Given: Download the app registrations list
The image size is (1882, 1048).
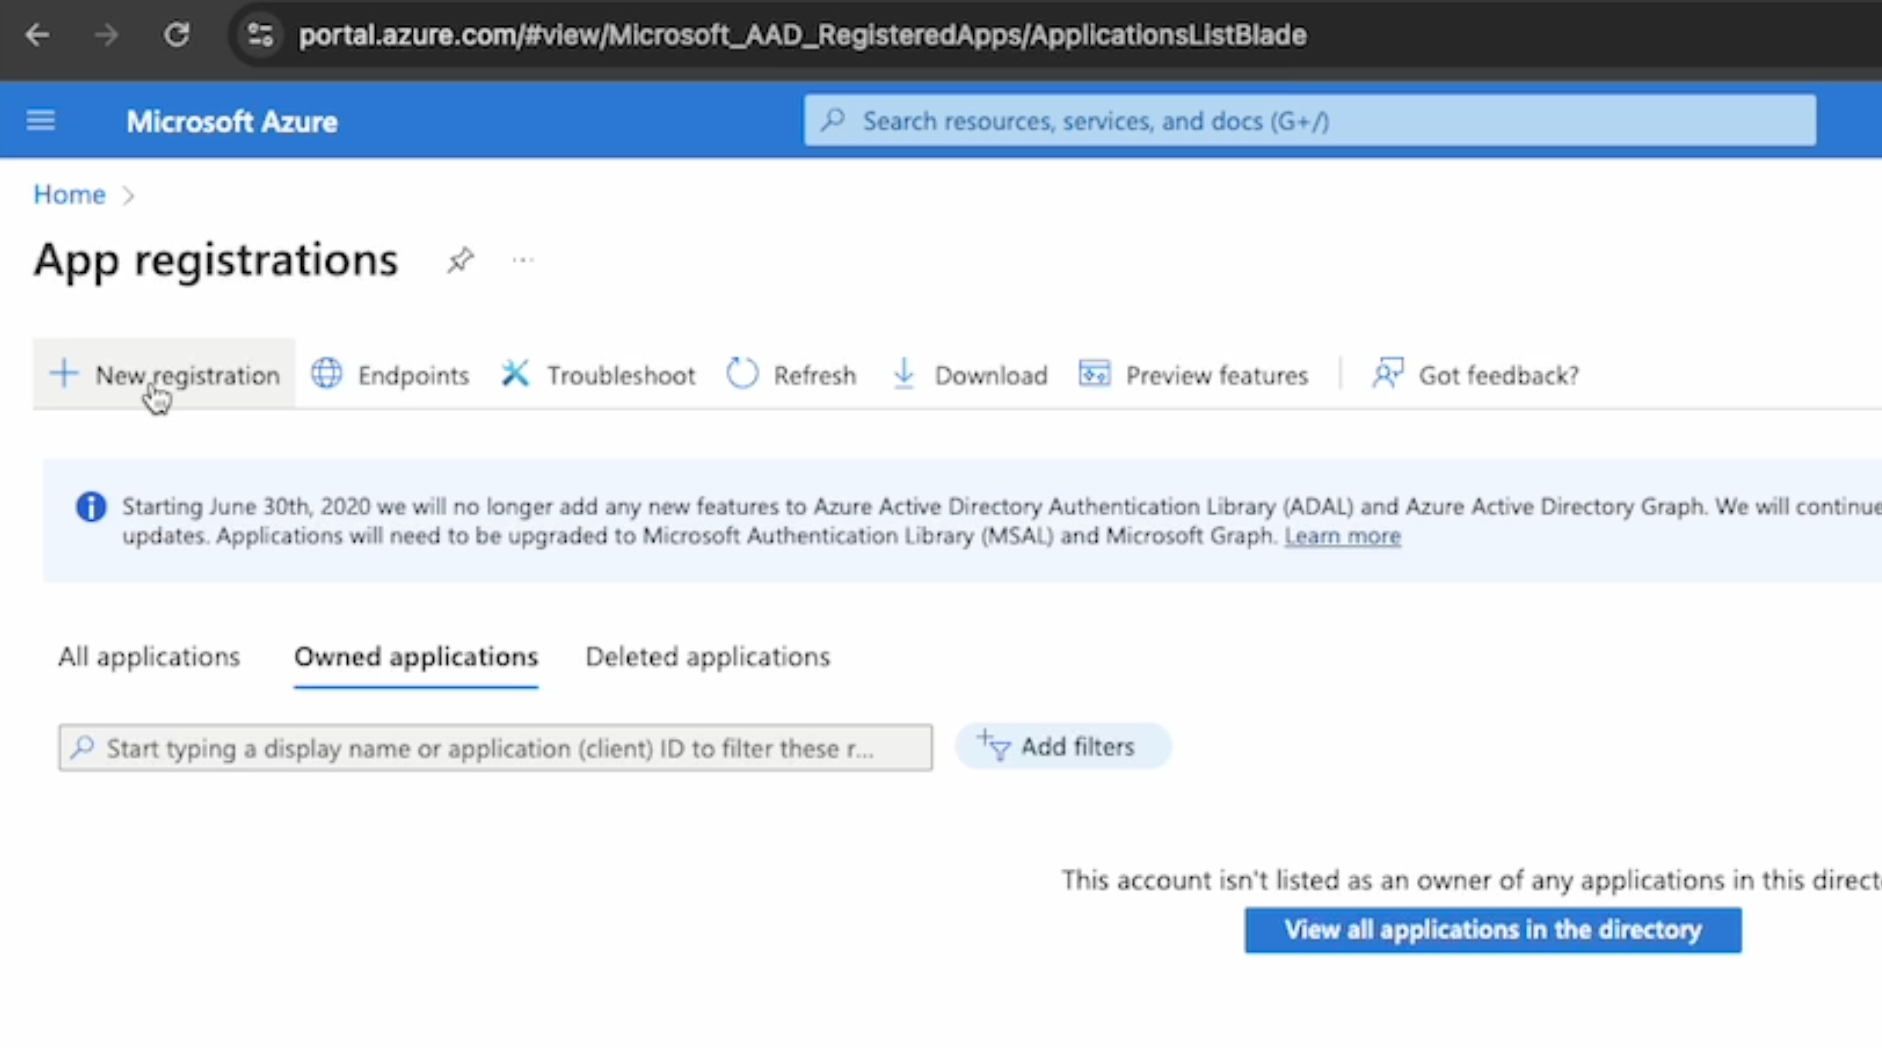Looking at the screenshot, I should tap(969, 375).
